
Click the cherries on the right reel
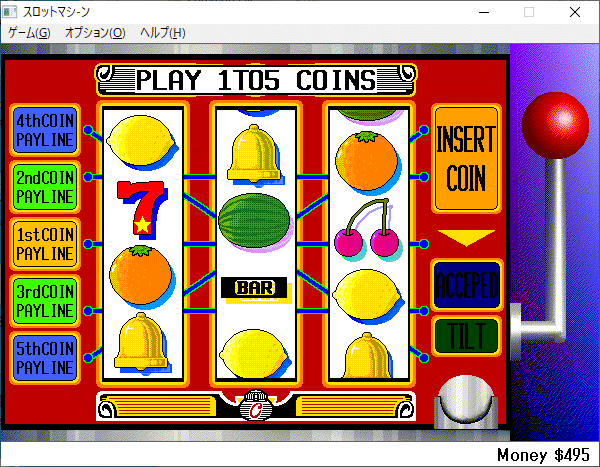(x=368, y=228)
